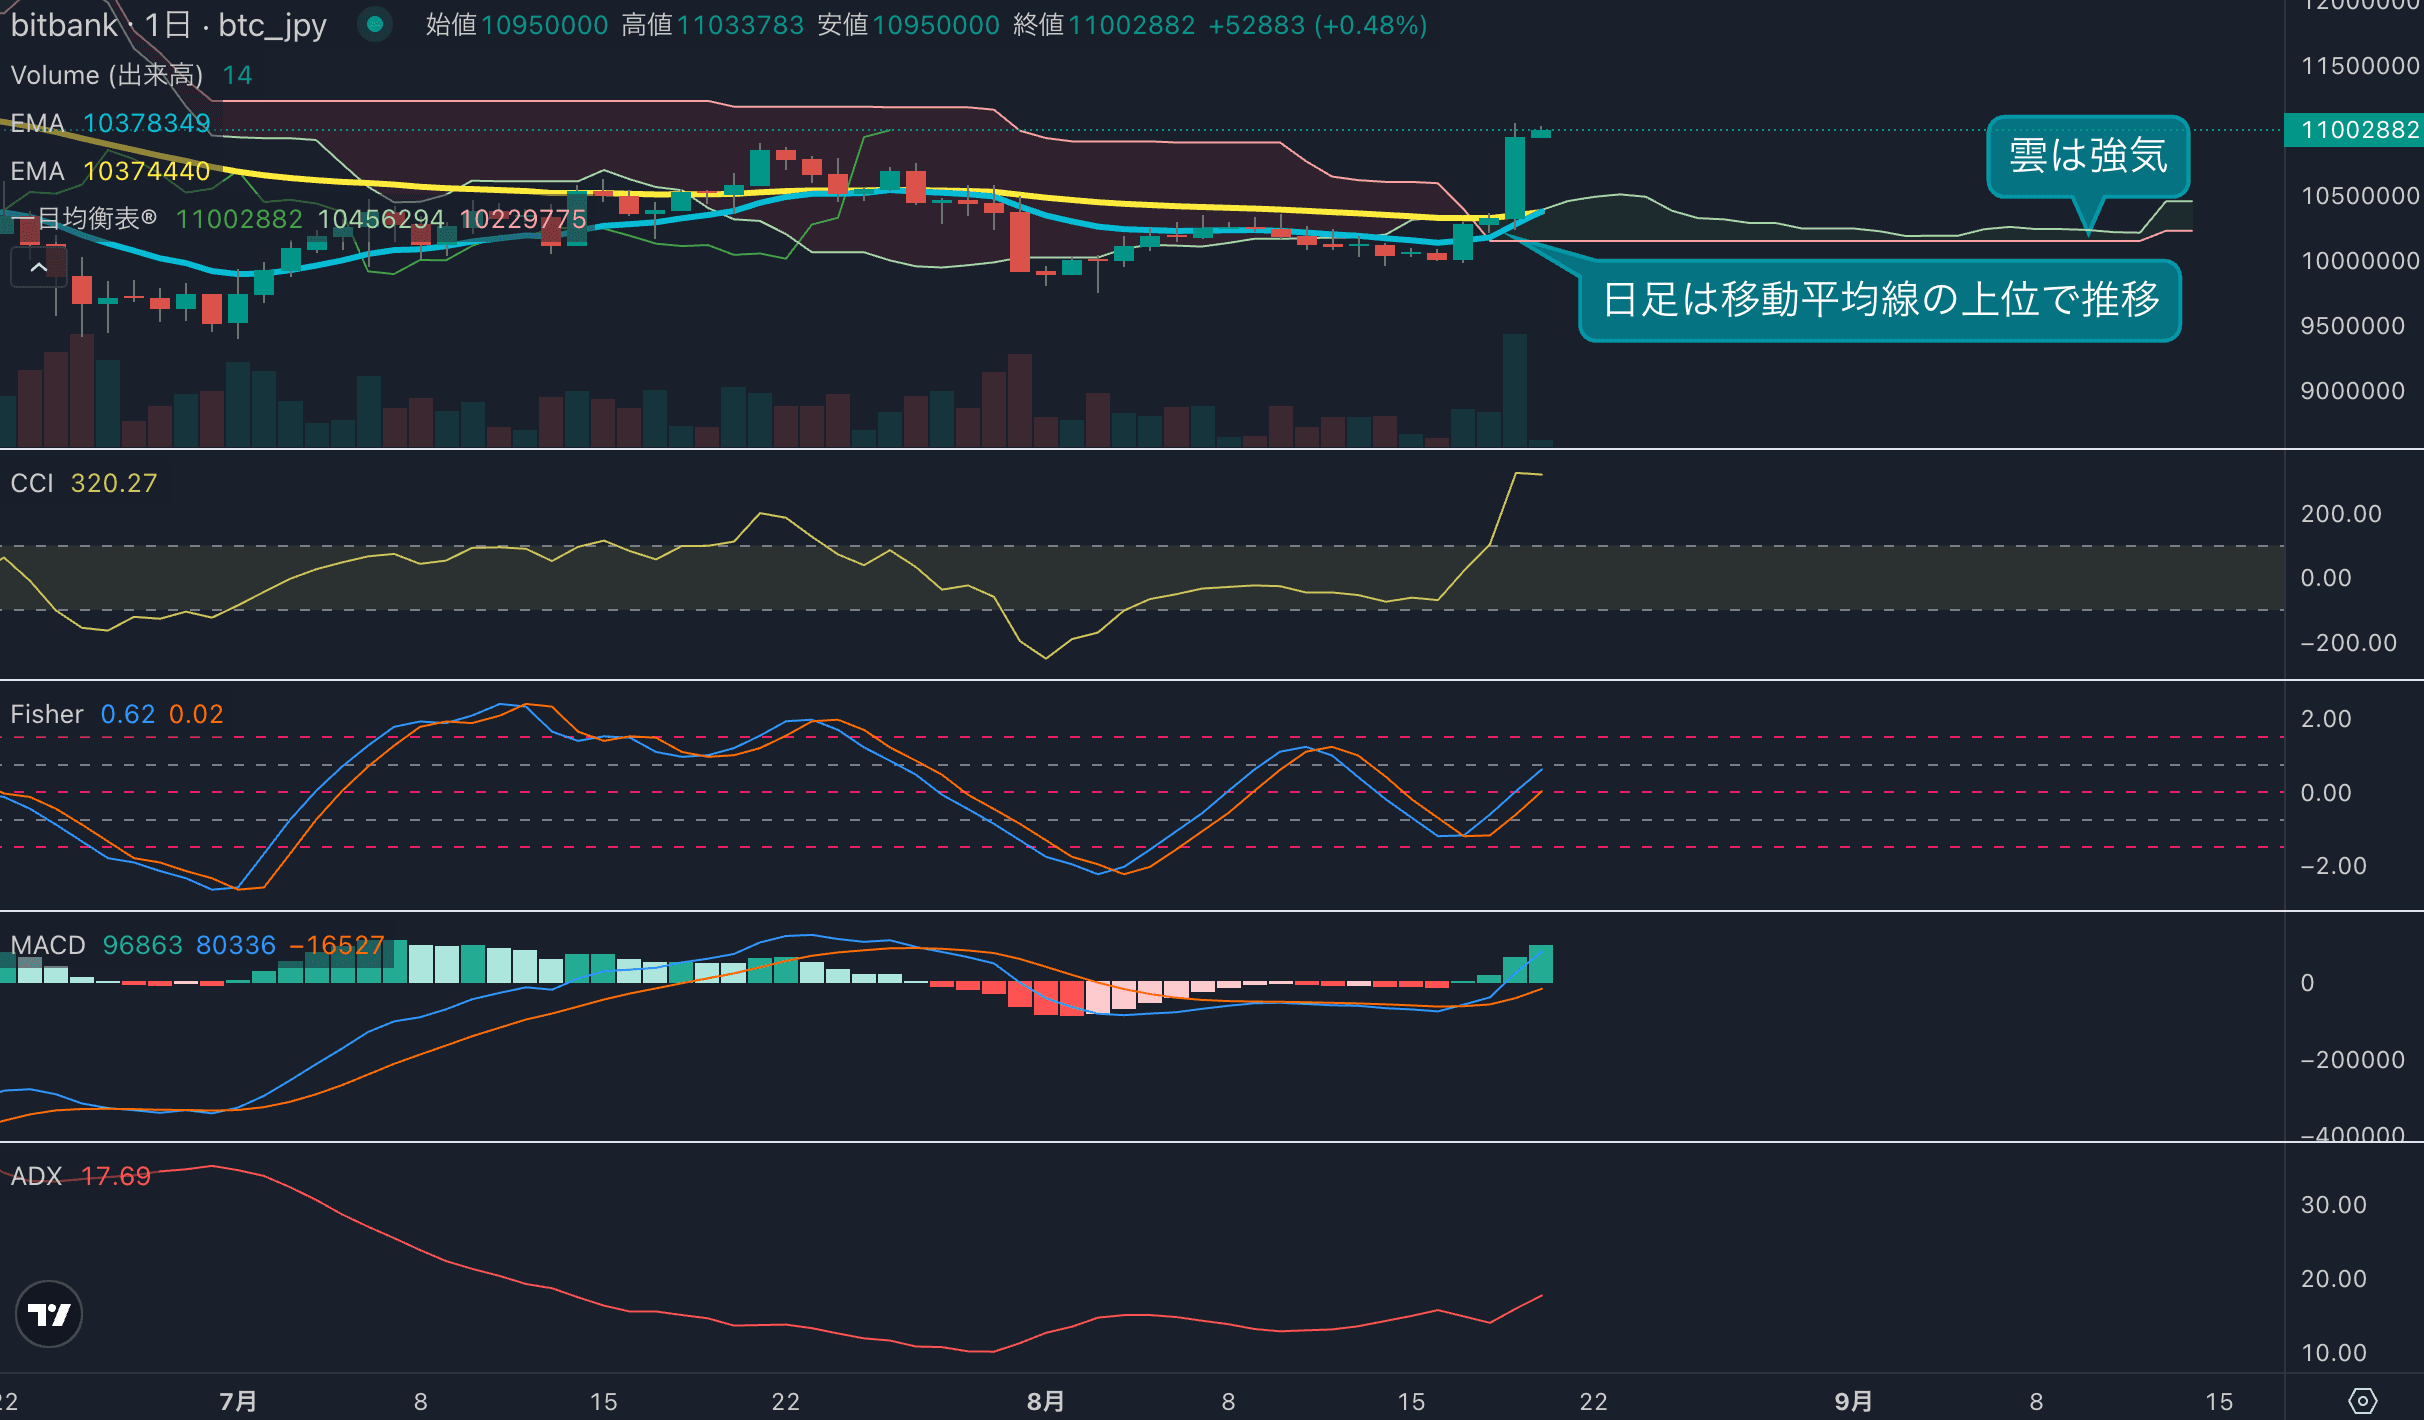Click the 雲は強気 callout annotation
Image resolution: width=2424 pixels, height=1420 pixels.
pos(2088,156)
